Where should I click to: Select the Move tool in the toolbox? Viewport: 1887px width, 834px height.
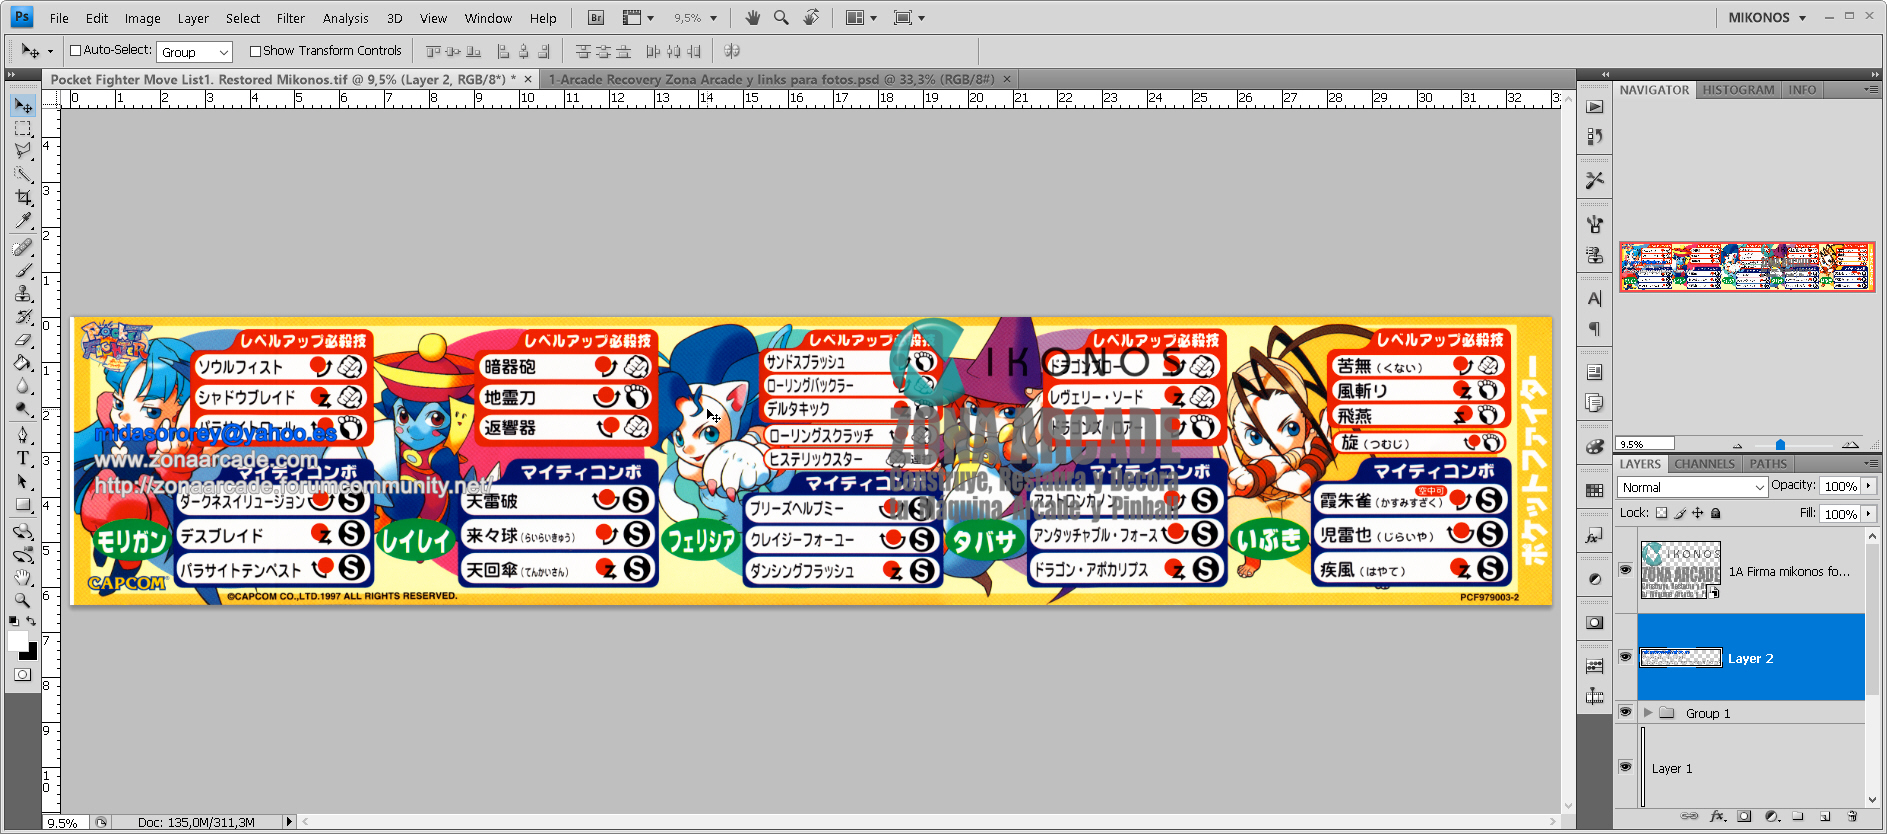point(23,106)
